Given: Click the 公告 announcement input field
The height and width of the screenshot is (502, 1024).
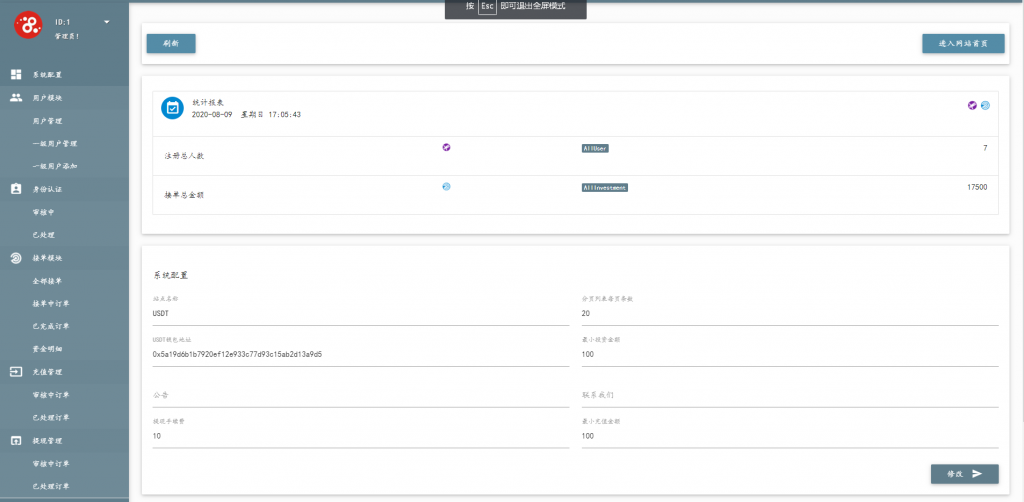Looking at the screenshot, I should click(x=360, y=396).
